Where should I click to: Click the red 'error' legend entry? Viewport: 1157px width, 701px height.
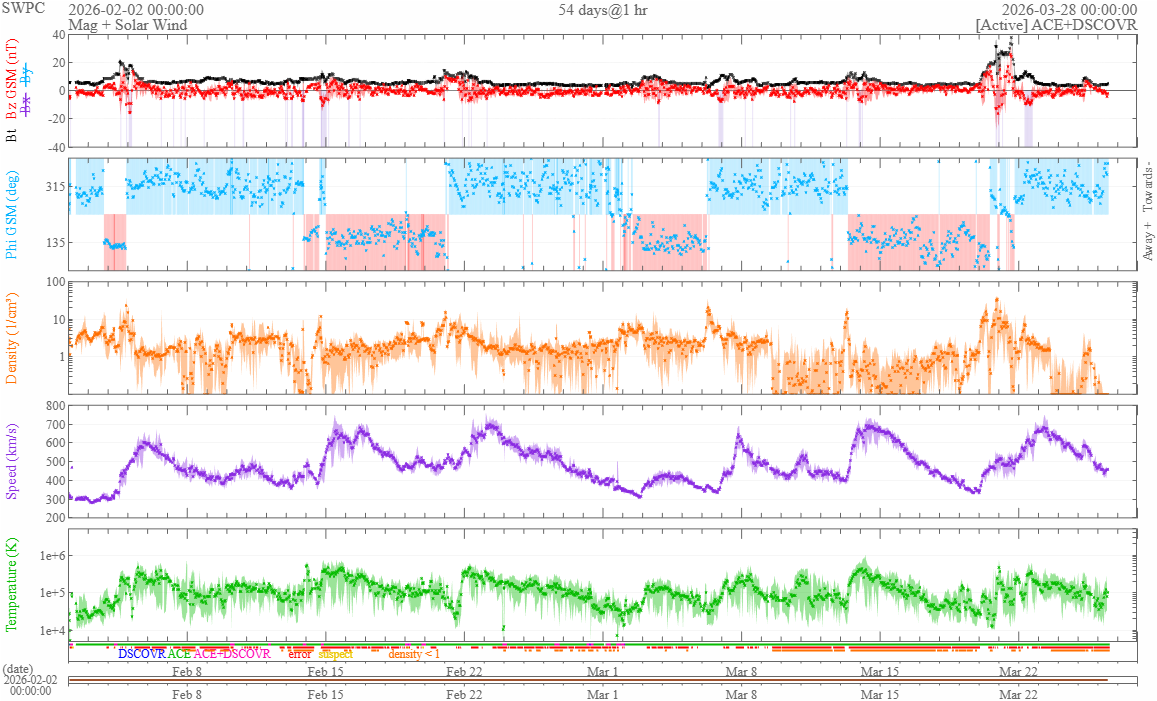(300, 654)
